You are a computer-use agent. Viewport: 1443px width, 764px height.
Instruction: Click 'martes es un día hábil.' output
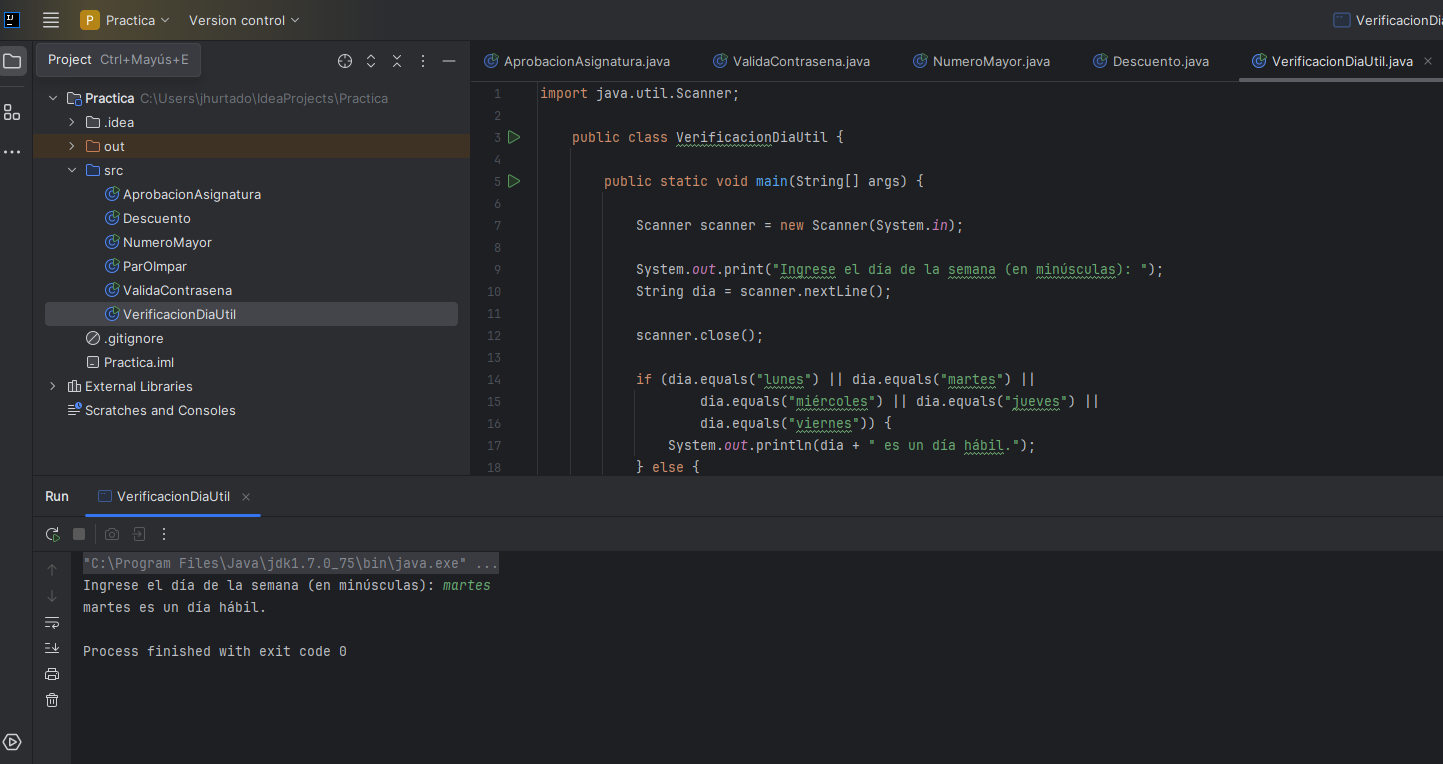tap(175, 607)
